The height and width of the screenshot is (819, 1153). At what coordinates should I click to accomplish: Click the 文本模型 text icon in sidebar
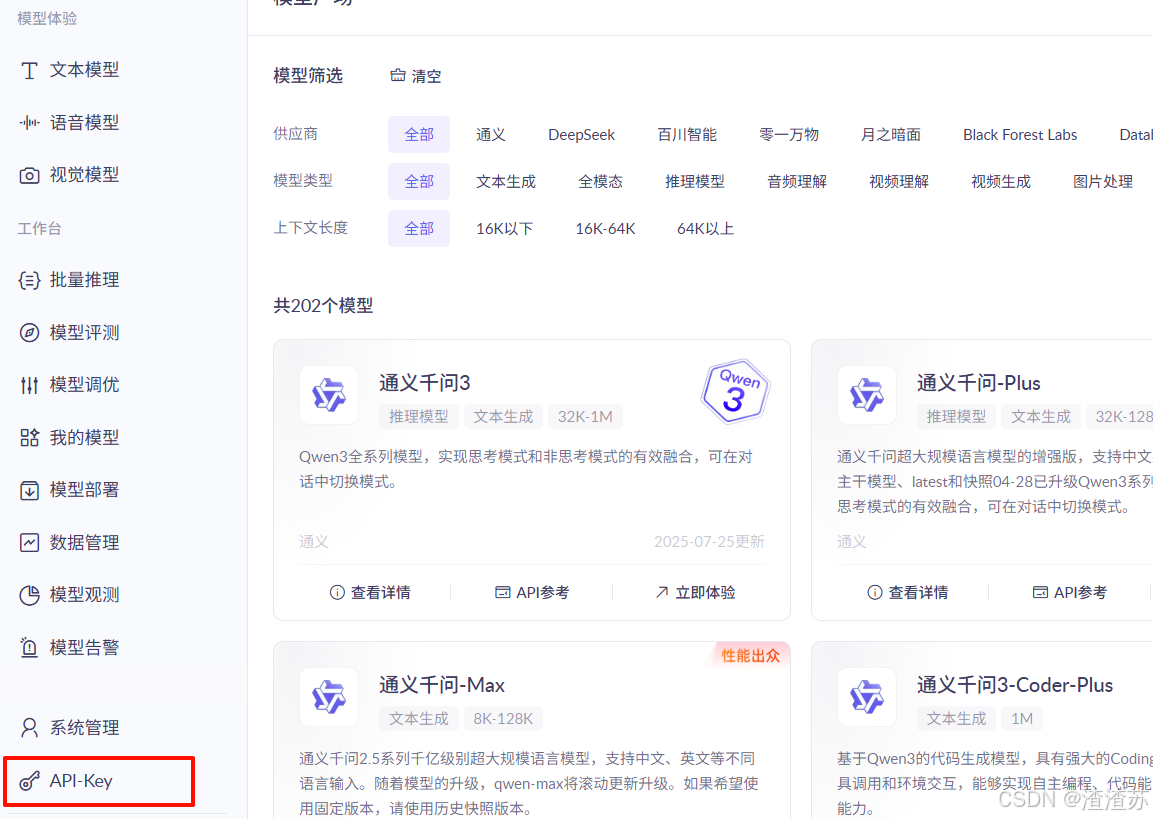pos(29,71)
